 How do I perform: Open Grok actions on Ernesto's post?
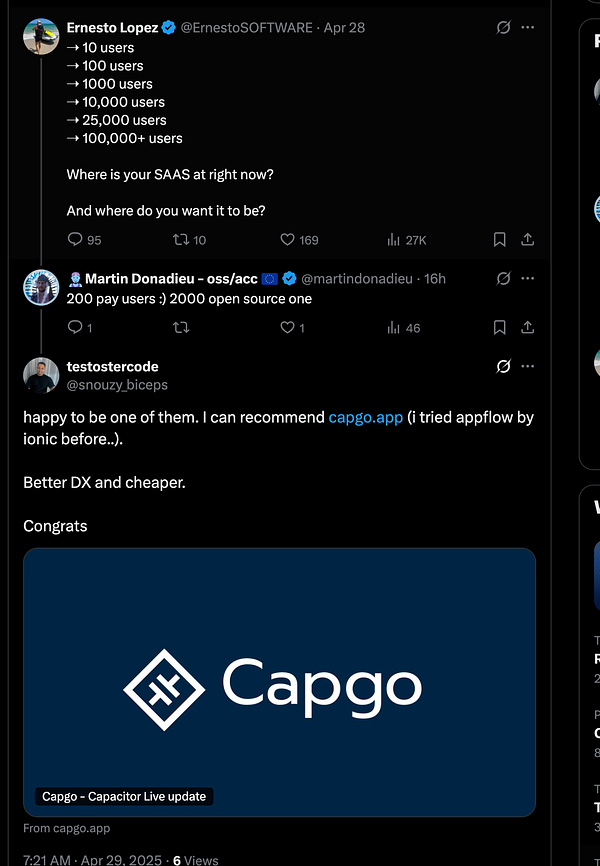[x=503, y=27]
